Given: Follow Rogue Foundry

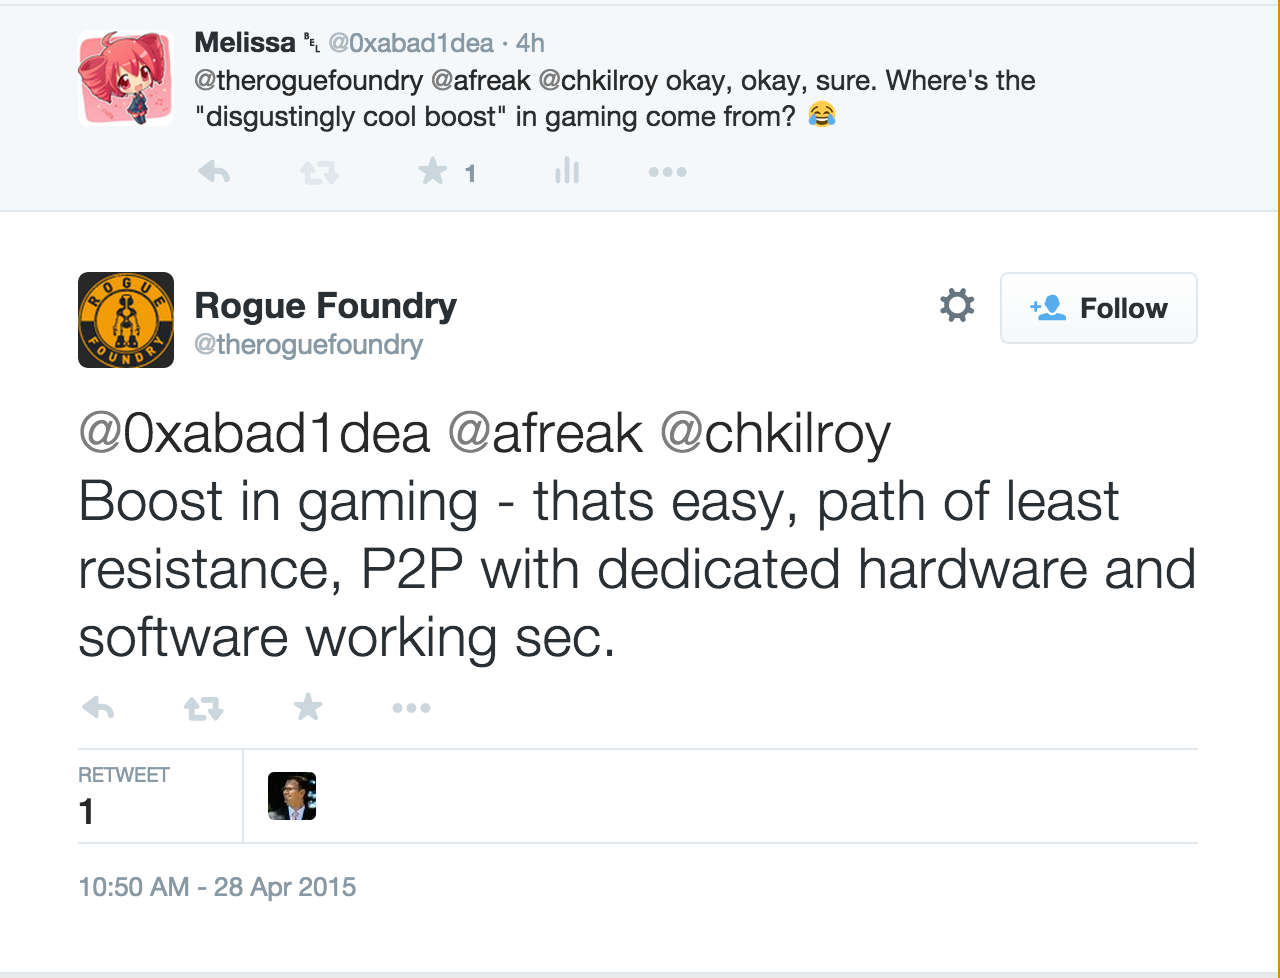Looking at the screenshot, I should point(1099,308).
